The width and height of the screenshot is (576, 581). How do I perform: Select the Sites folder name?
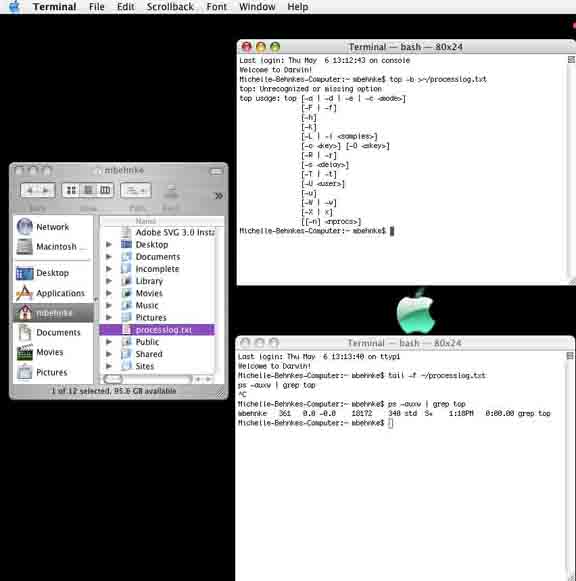click(145, 366)
